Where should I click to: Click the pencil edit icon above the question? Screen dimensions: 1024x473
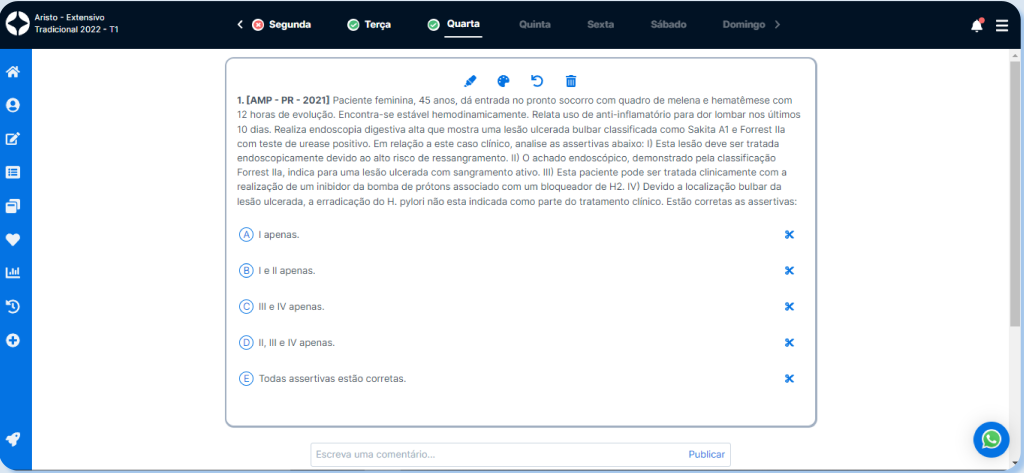point(471,81)
